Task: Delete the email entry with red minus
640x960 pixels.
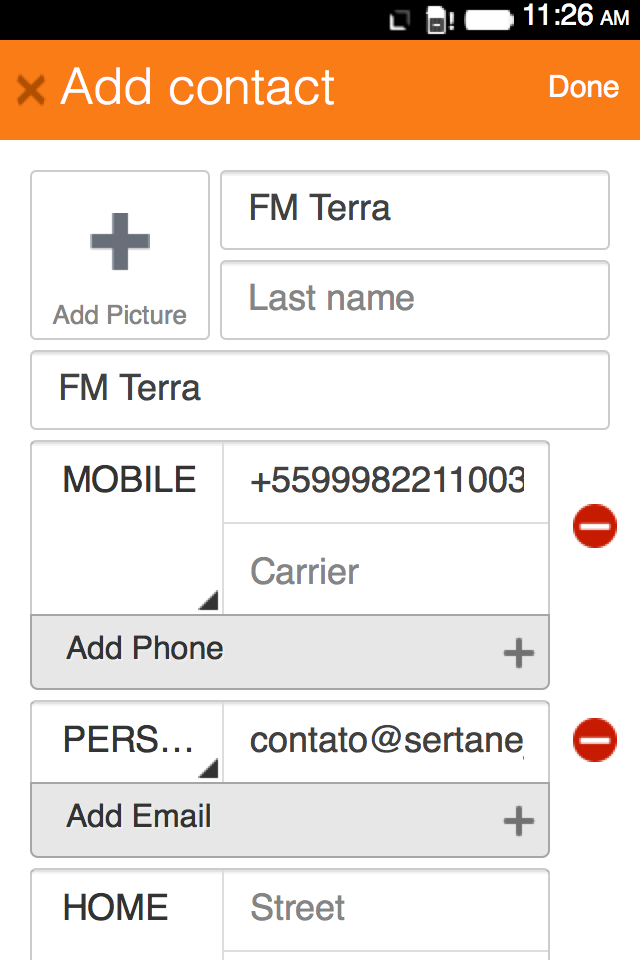Action: pyautogui.click(x=595, y=740)
